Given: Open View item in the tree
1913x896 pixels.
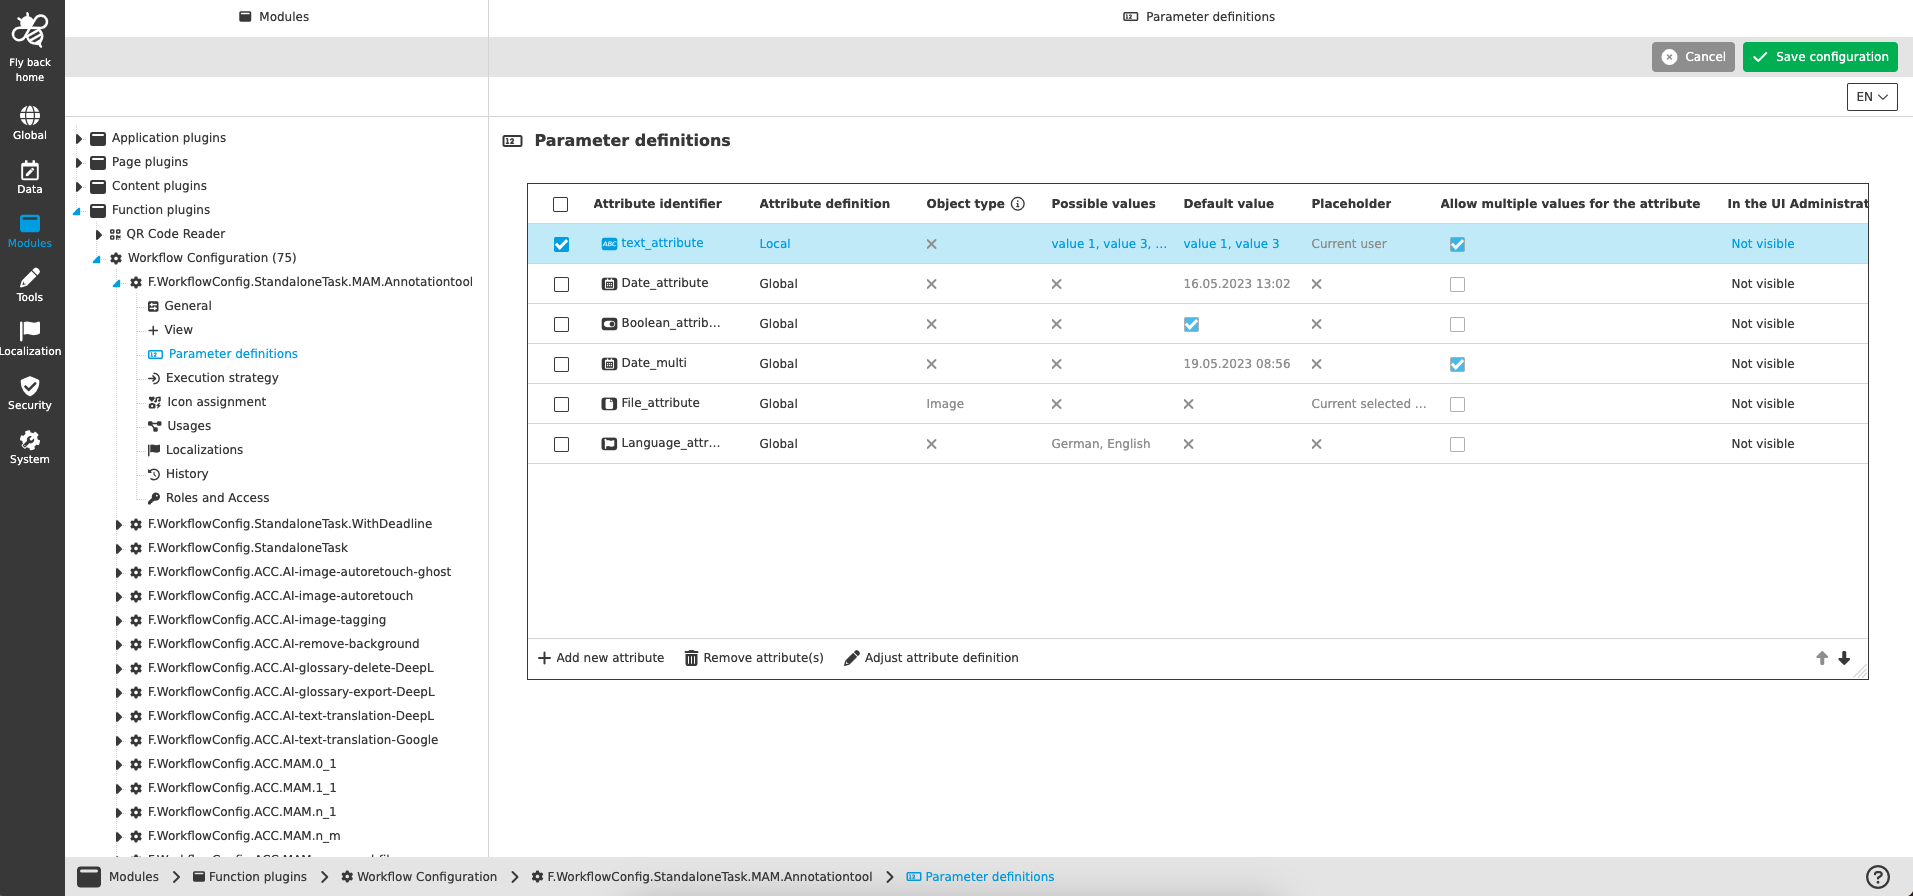Looking at the screenshot, I should coord(170,330).
